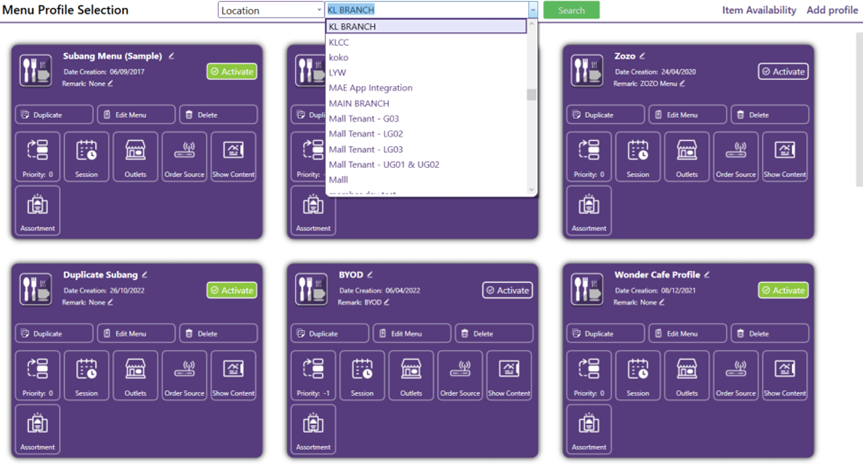Viewport: 863px width, 464px height.
Task: Open Order Source in Duplicate Subang card
Action: tap(184, 375)
